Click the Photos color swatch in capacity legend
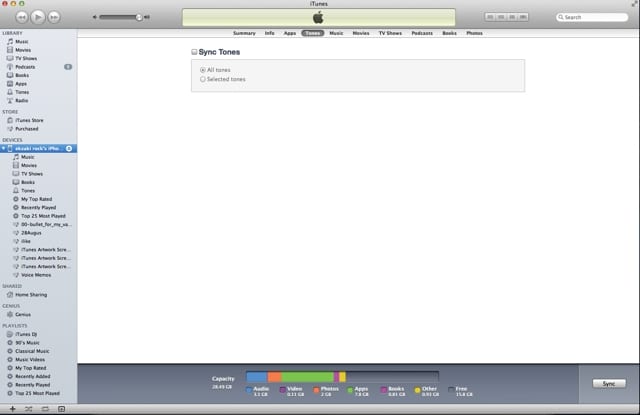Image resolution: width=640 pixels, height=415 pixels. pos(316,391)
